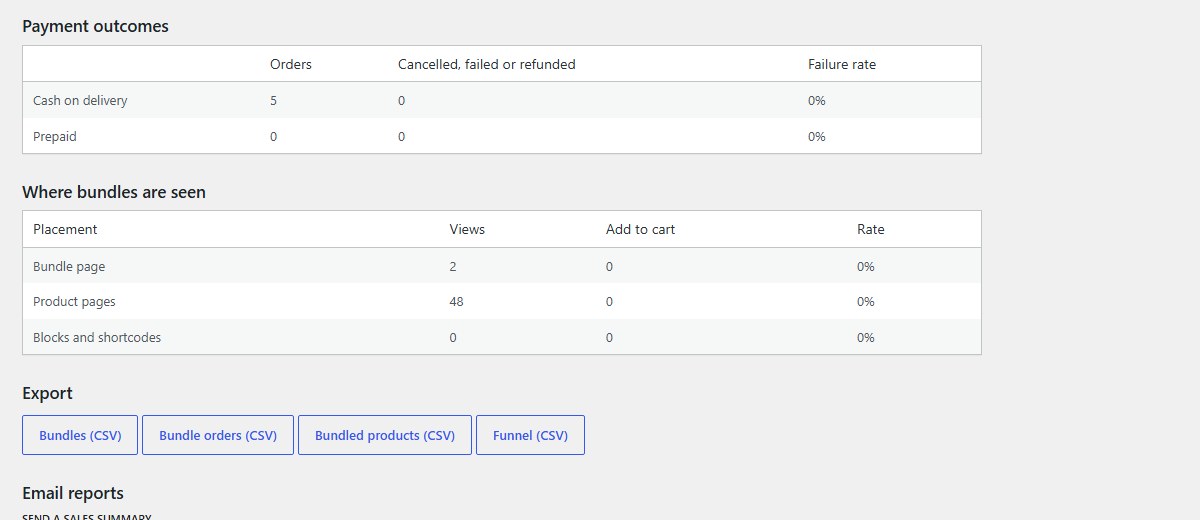Click the Add to cart column header
This screenshot has width=1200, height=520.
[x=640, y=229]
